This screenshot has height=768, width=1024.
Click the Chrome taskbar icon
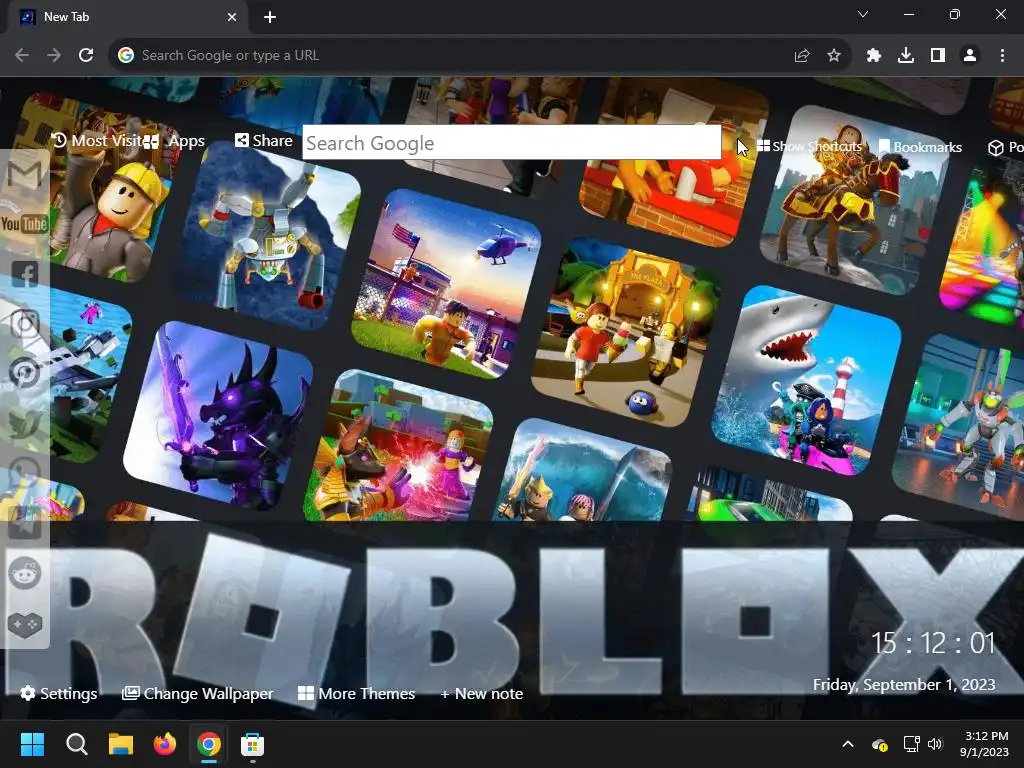[x=208, y=744]
